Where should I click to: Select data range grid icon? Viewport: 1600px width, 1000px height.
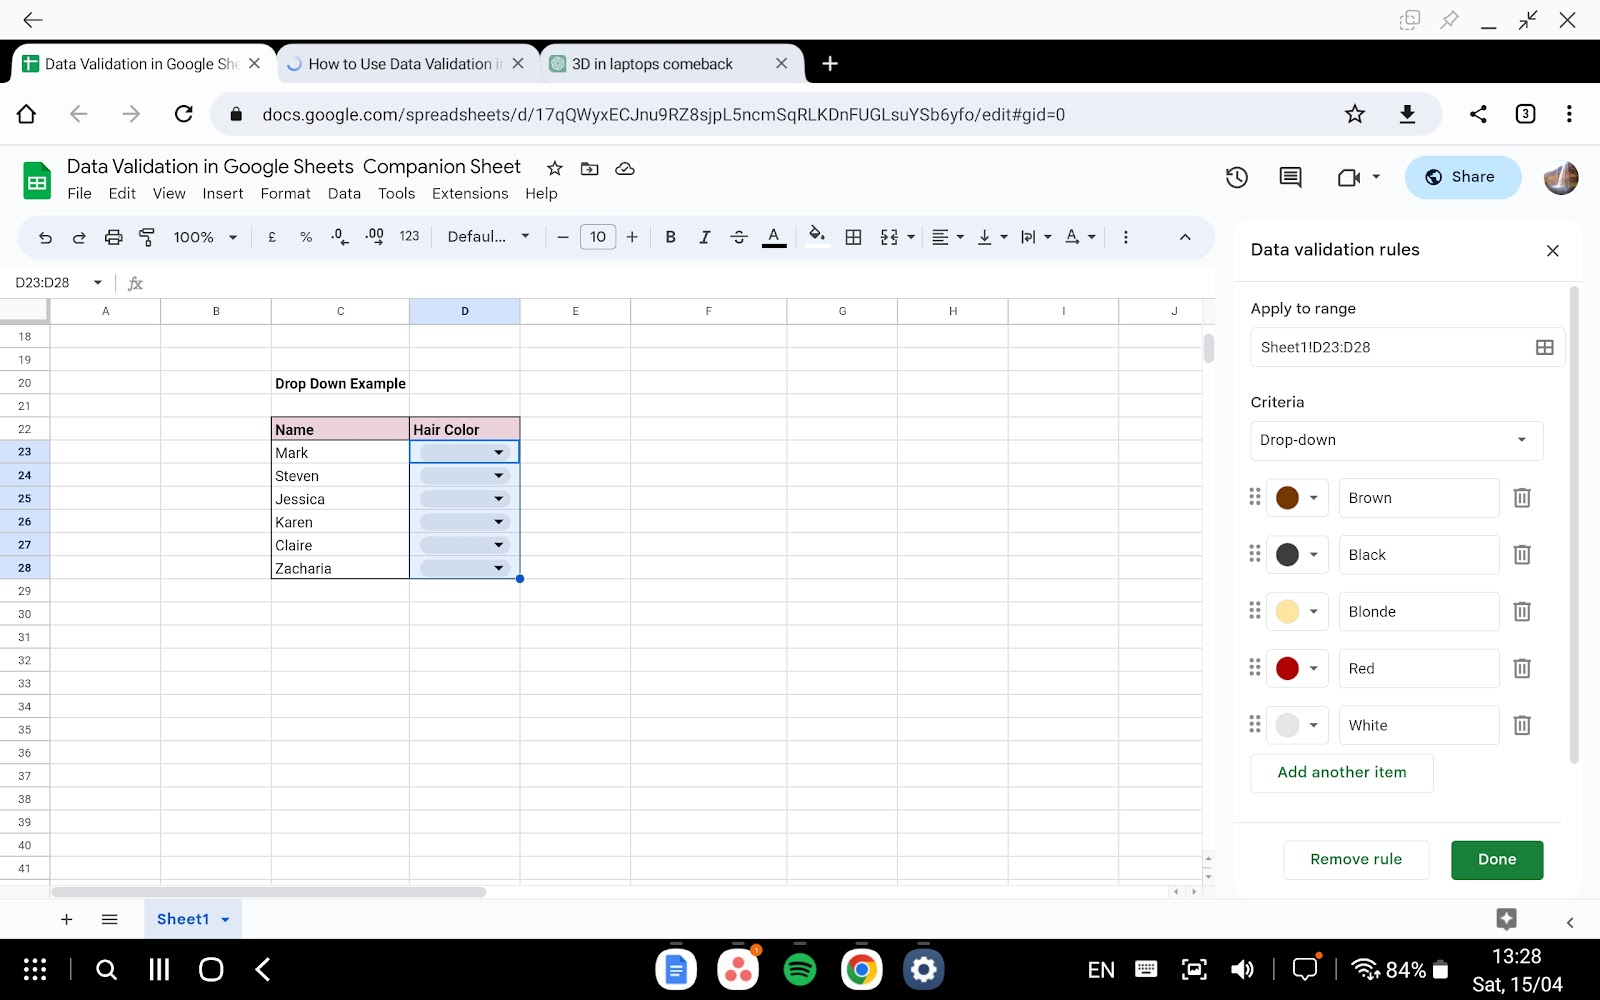(x=1544, y=347)
